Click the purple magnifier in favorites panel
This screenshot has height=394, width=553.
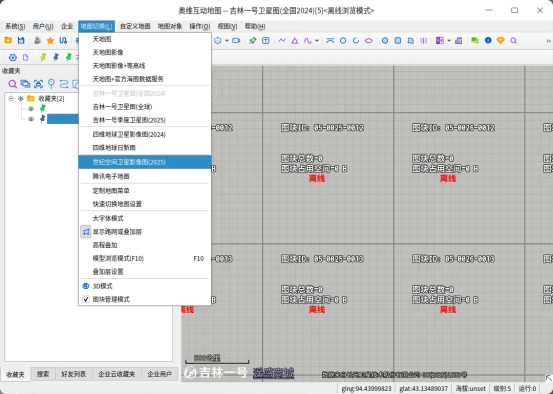point(13,84)
